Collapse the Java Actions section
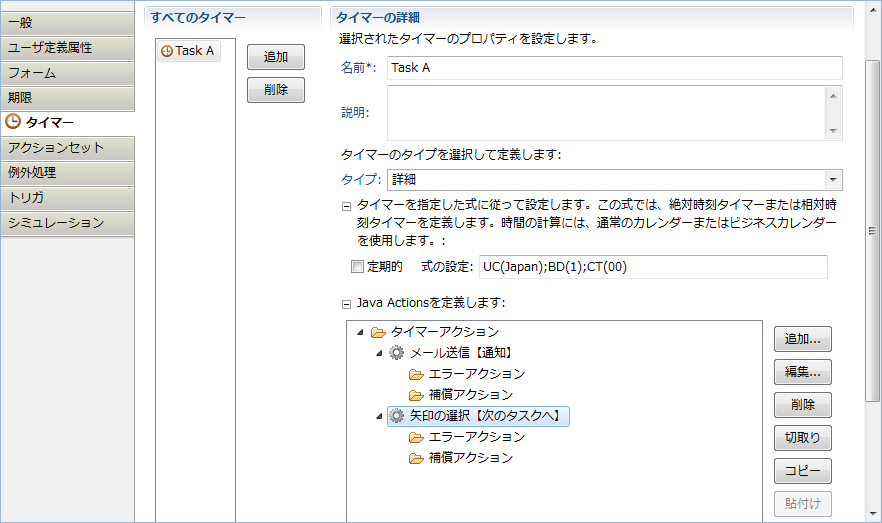 coord(346,304)
